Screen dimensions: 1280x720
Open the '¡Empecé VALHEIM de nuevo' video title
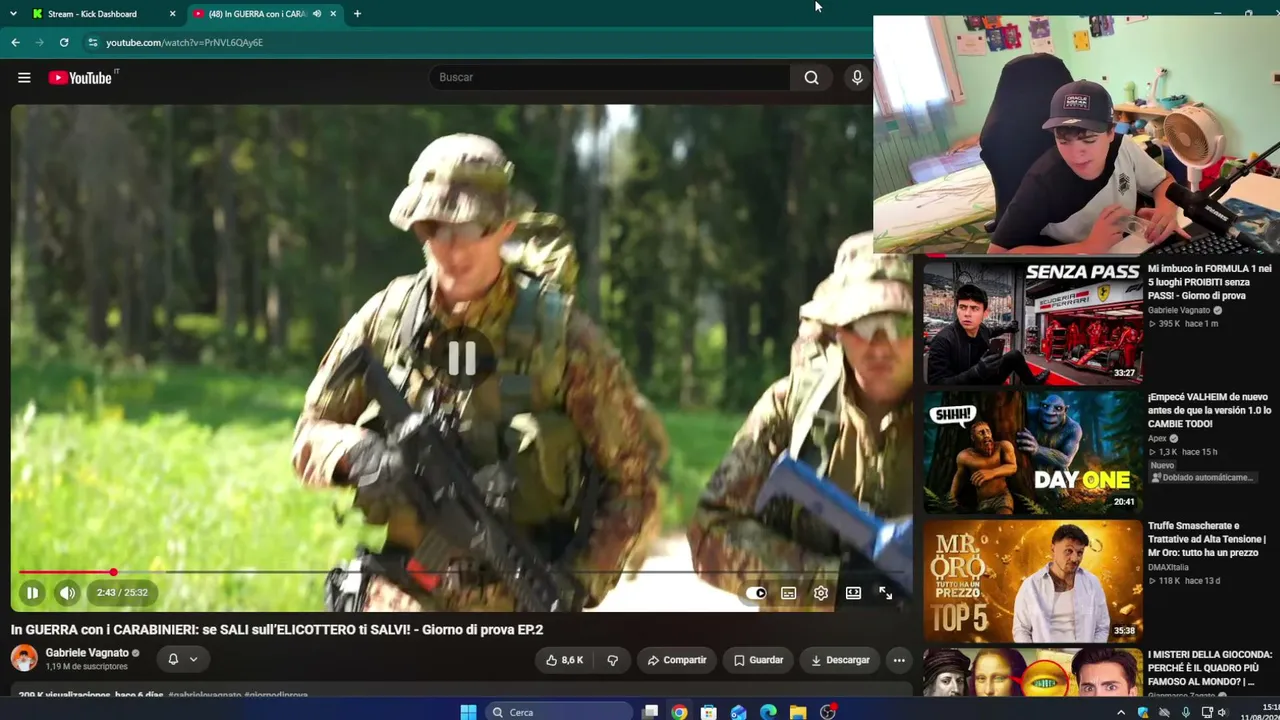point(1210,410)
